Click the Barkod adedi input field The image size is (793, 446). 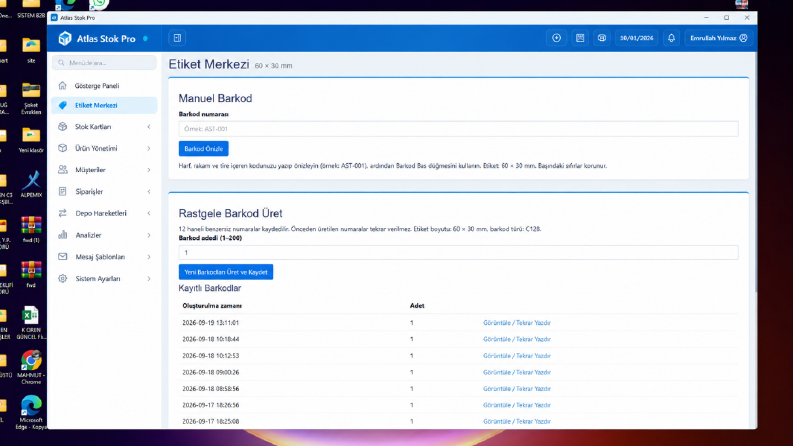click(x=458, y=252)
